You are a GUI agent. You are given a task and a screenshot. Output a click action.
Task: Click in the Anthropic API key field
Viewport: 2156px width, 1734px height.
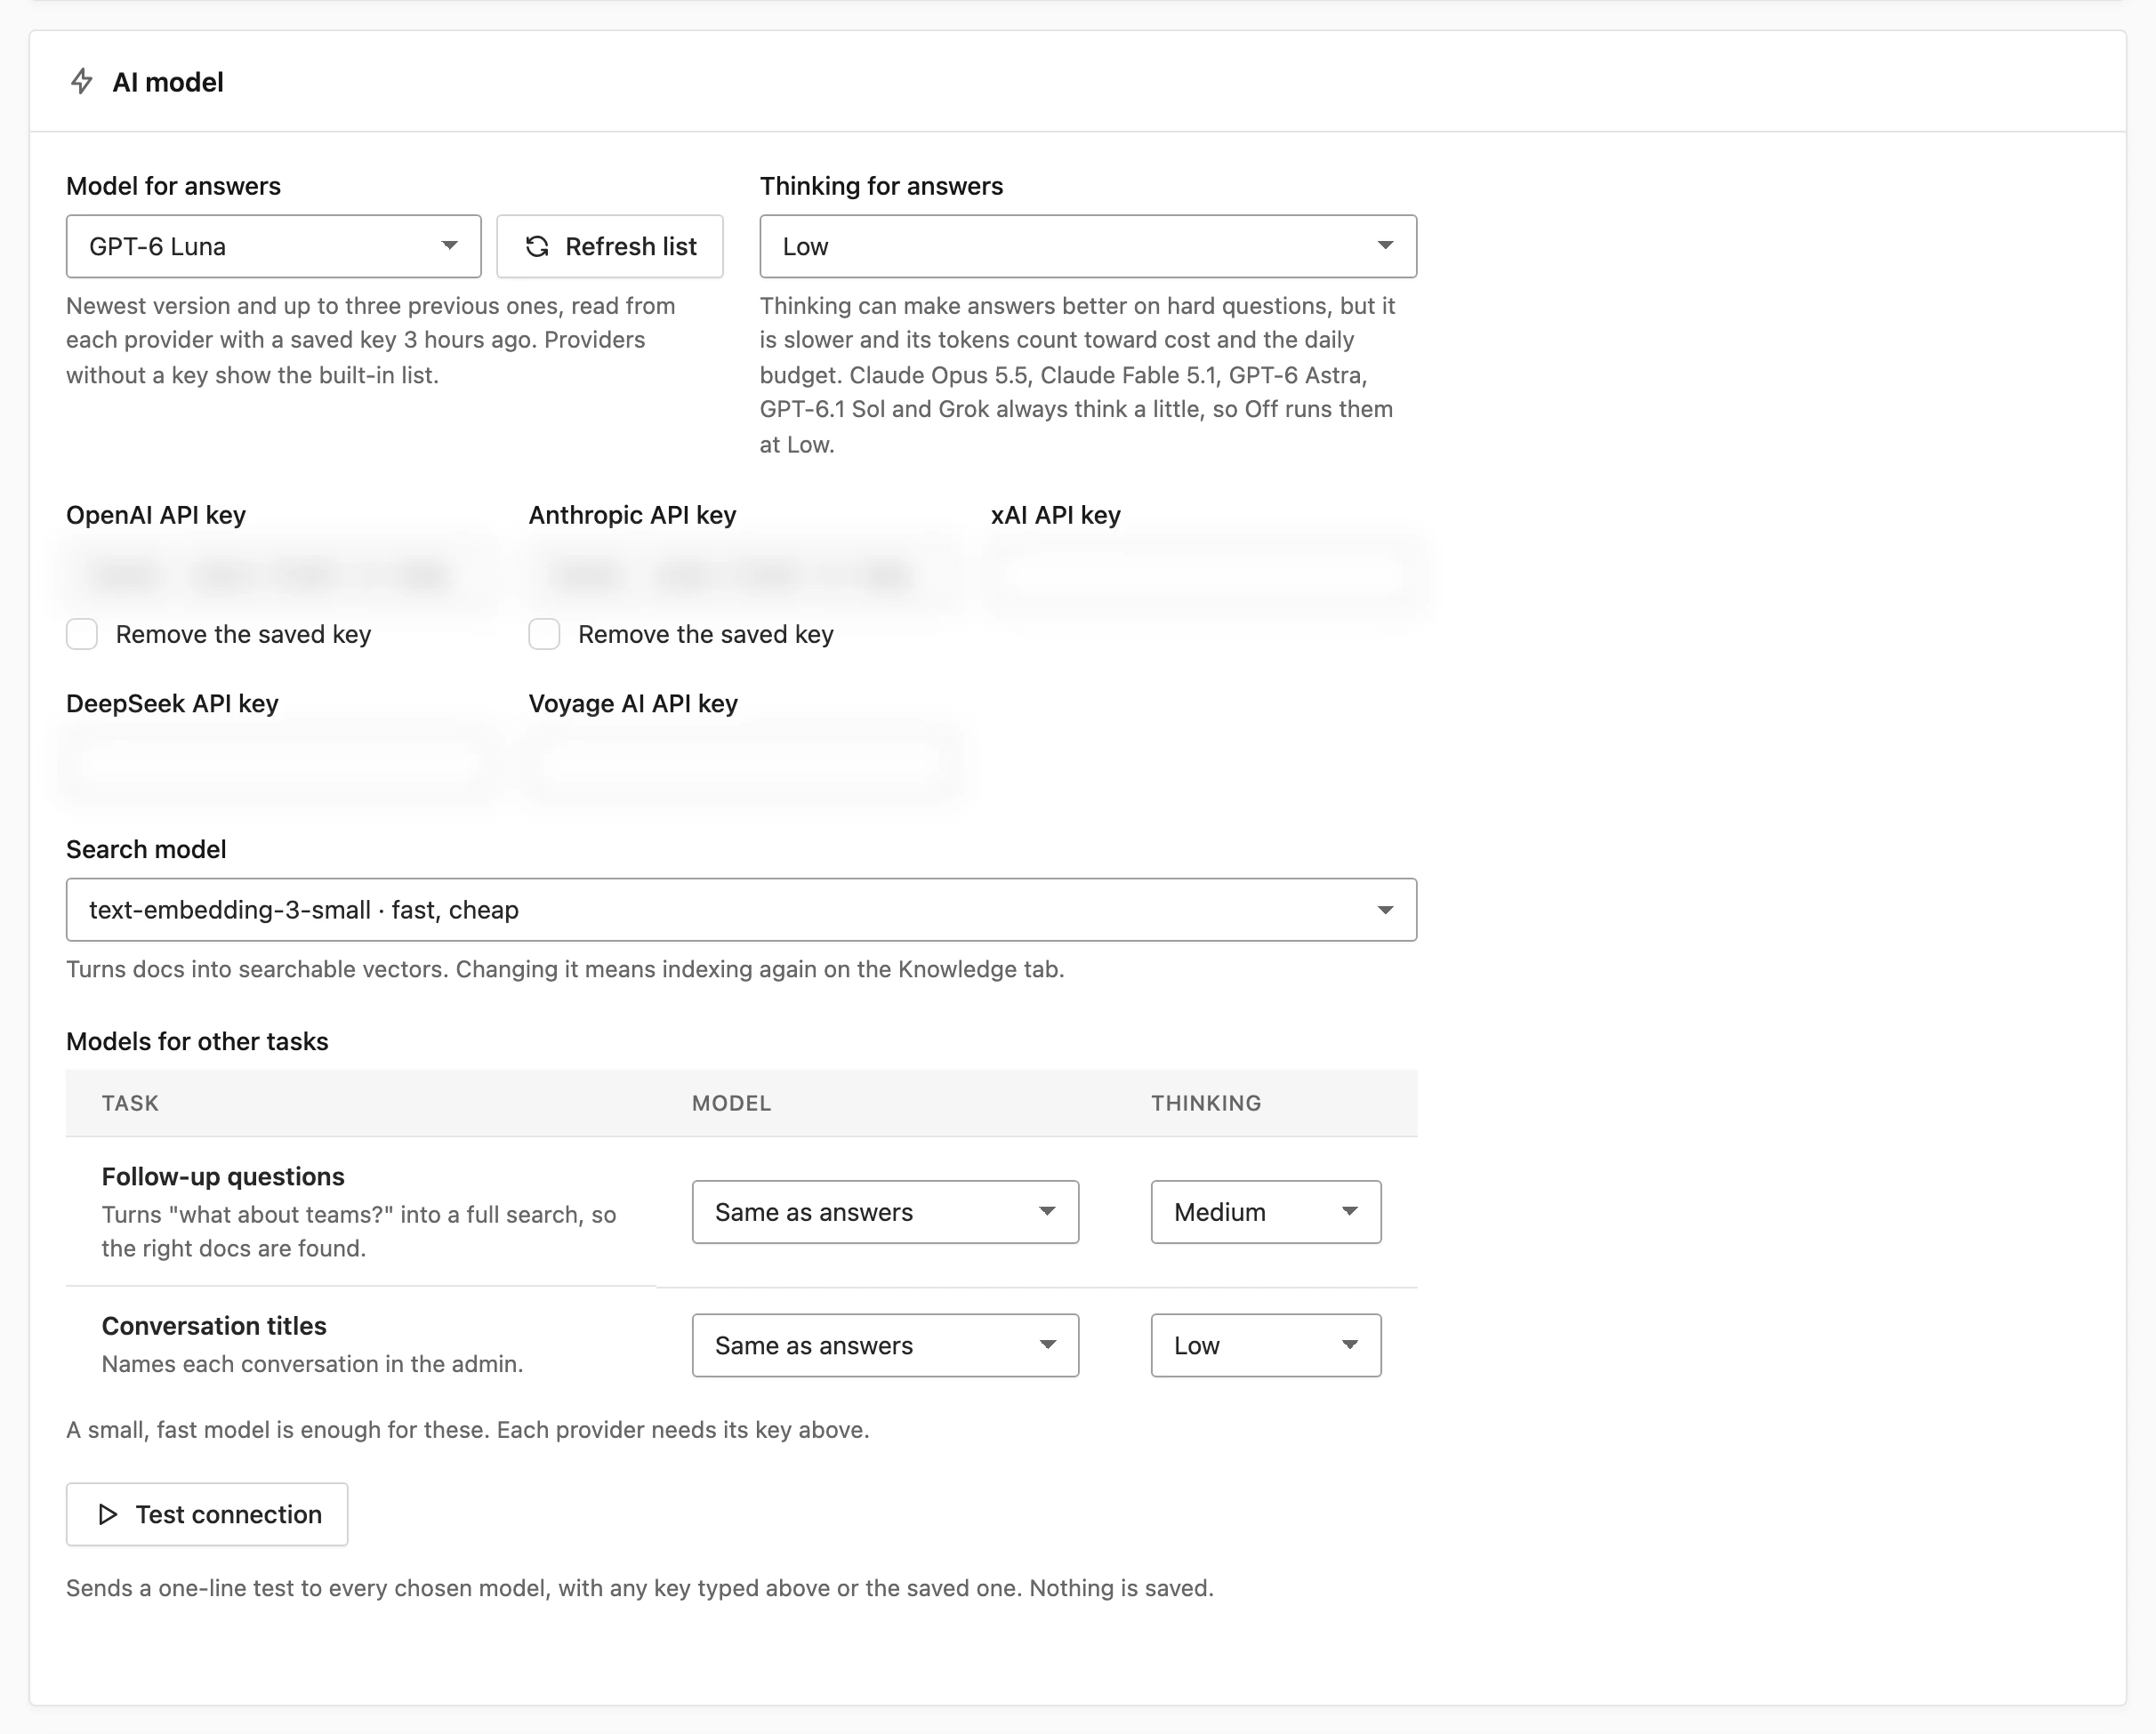pos(742,575)
